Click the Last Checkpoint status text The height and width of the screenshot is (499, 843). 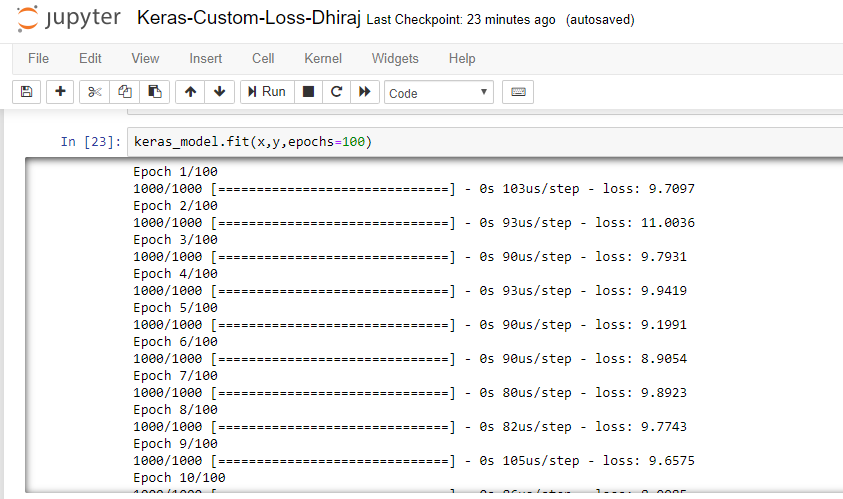coord(461,20)
